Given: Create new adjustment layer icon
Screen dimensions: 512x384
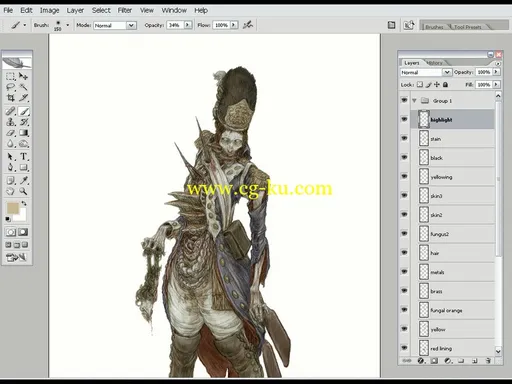Looking at the screenshot, I should (448, 361).
